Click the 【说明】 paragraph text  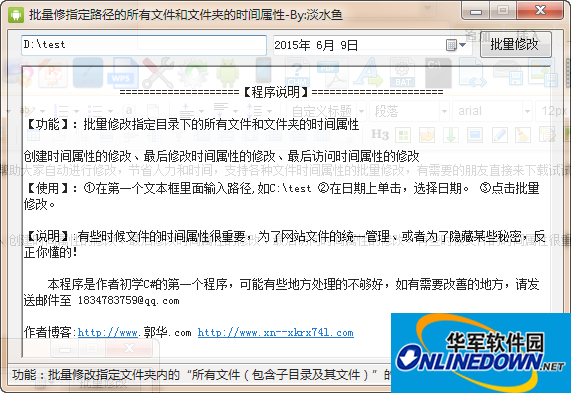[284, 244]
